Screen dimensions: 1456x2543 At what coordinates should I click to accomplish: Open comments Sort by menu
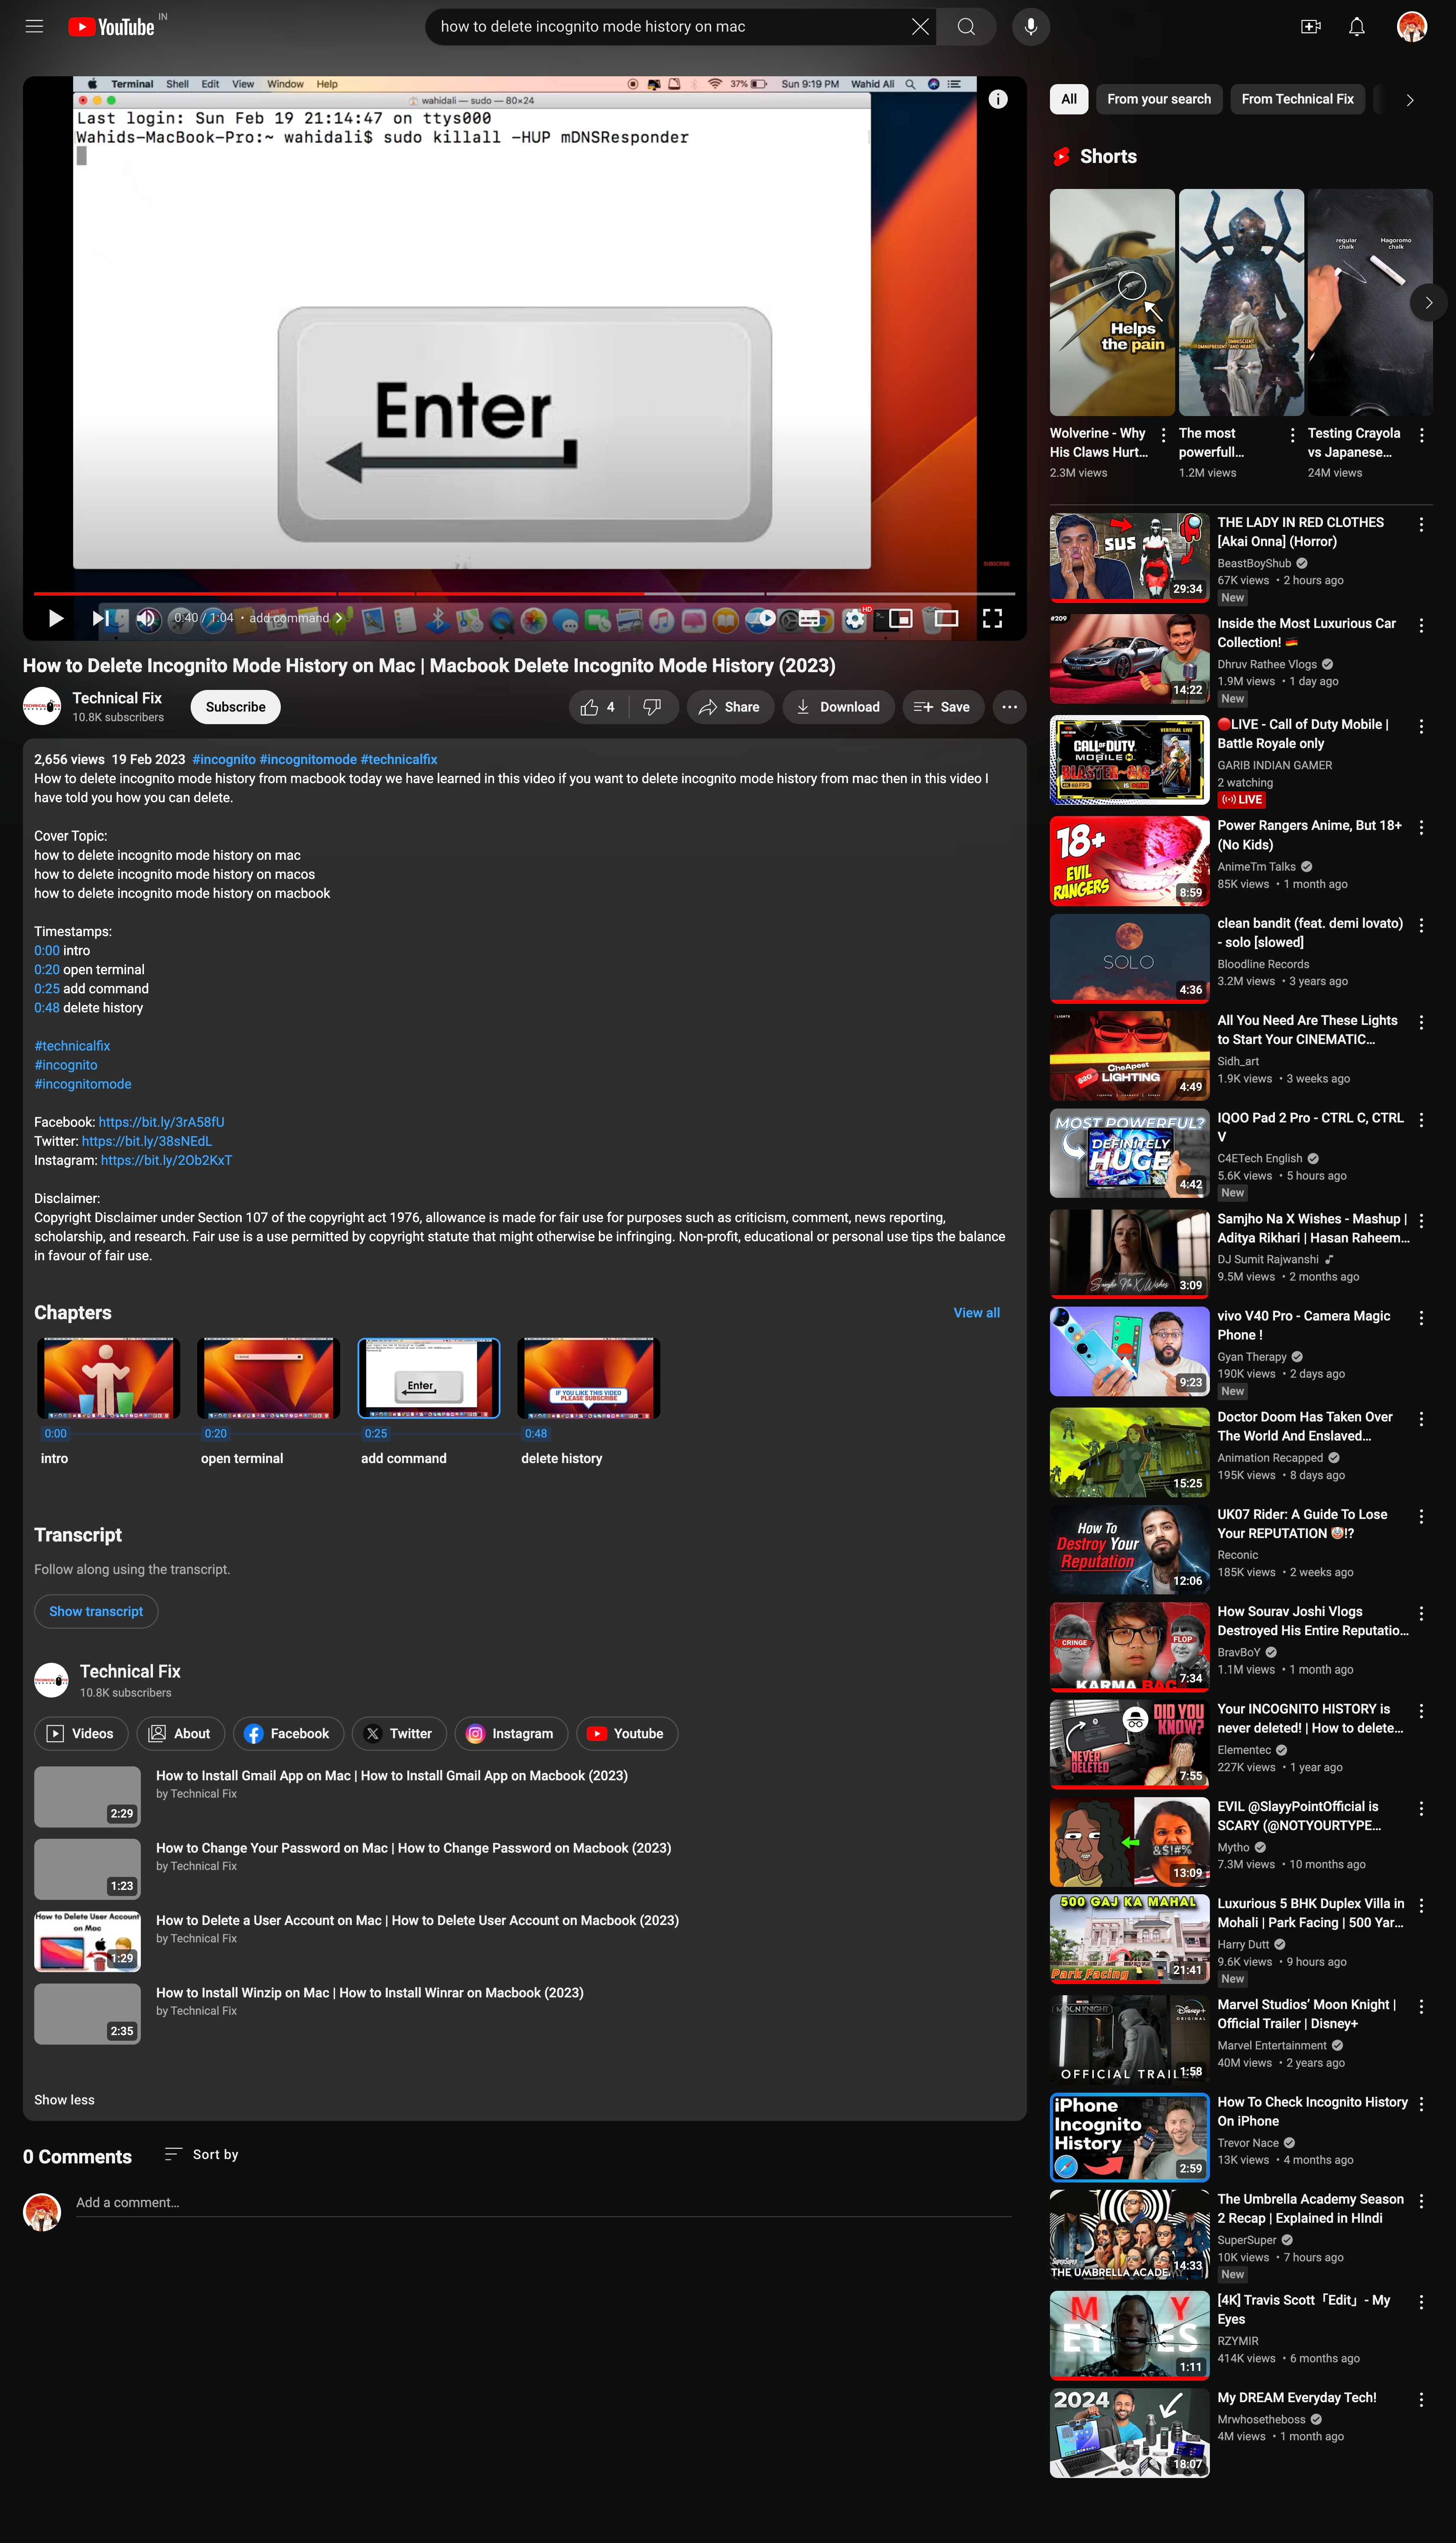[201, 2155]
